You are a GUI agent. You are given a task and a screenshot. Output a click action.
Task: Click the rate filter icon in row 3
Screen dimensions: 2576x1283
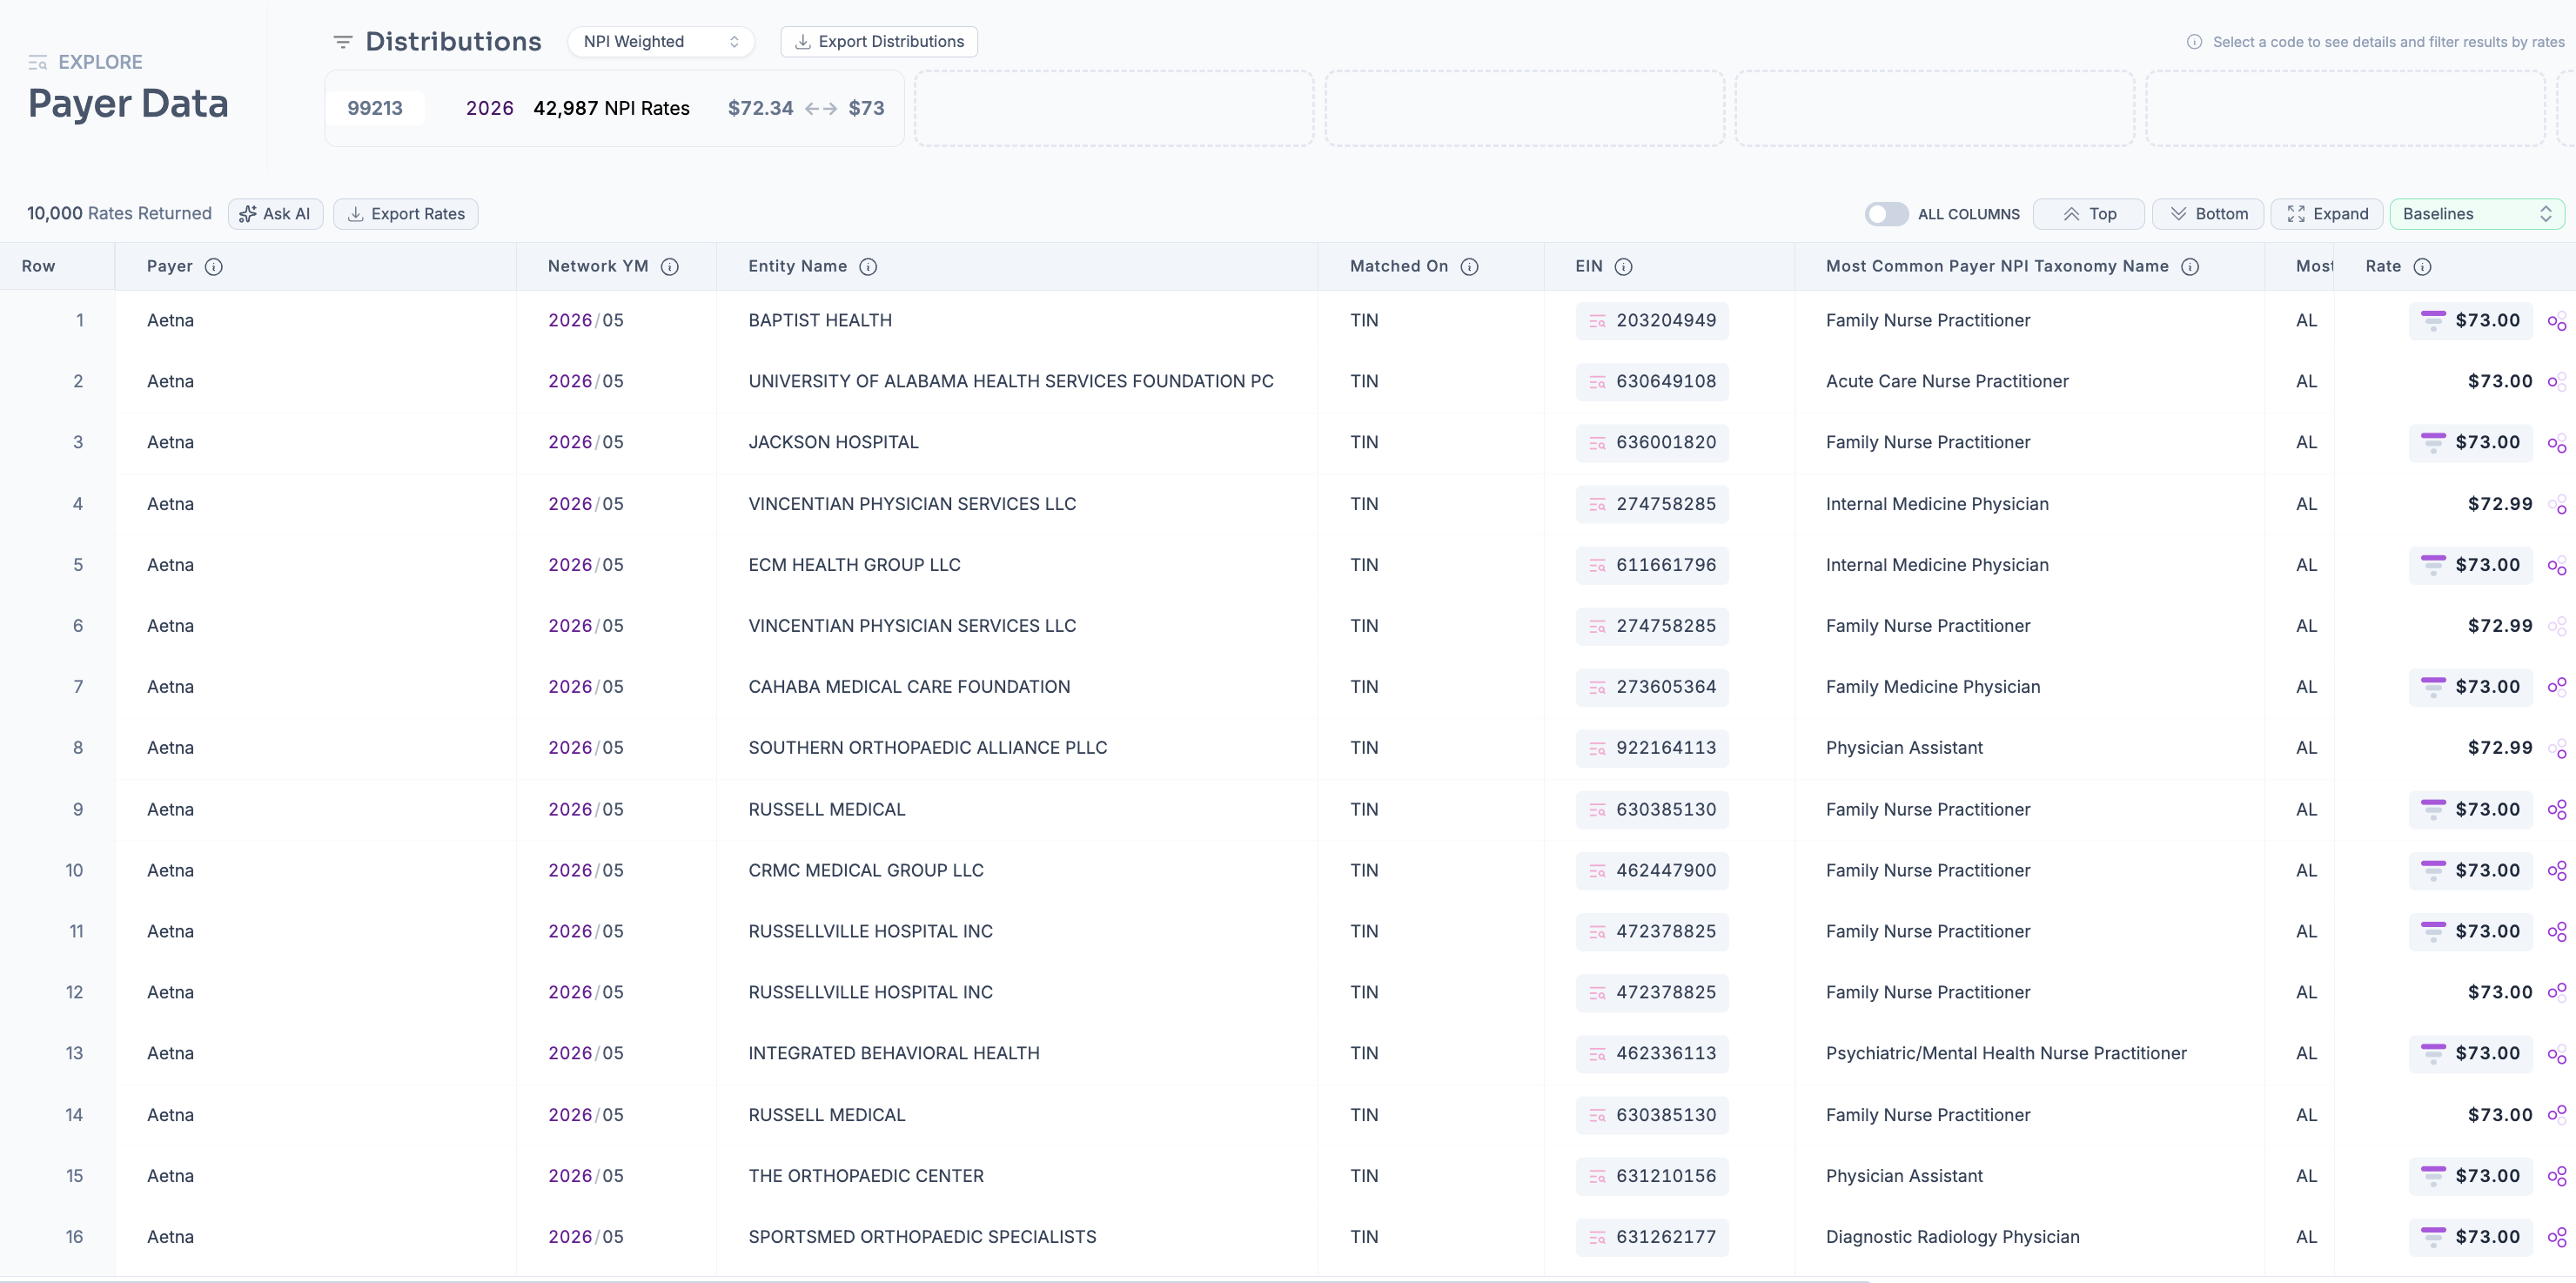coord(2432,443)
